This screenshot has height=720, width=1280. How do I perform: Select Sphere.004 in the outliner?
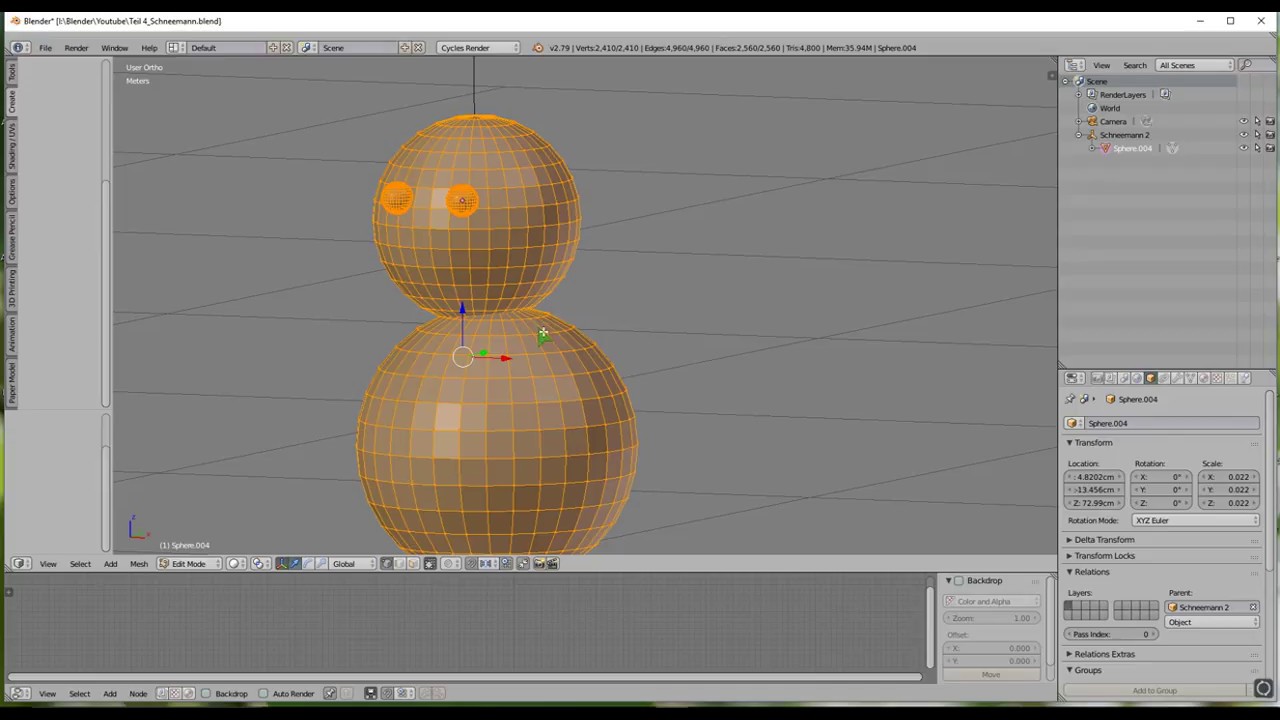click(x=1132, y=148)
